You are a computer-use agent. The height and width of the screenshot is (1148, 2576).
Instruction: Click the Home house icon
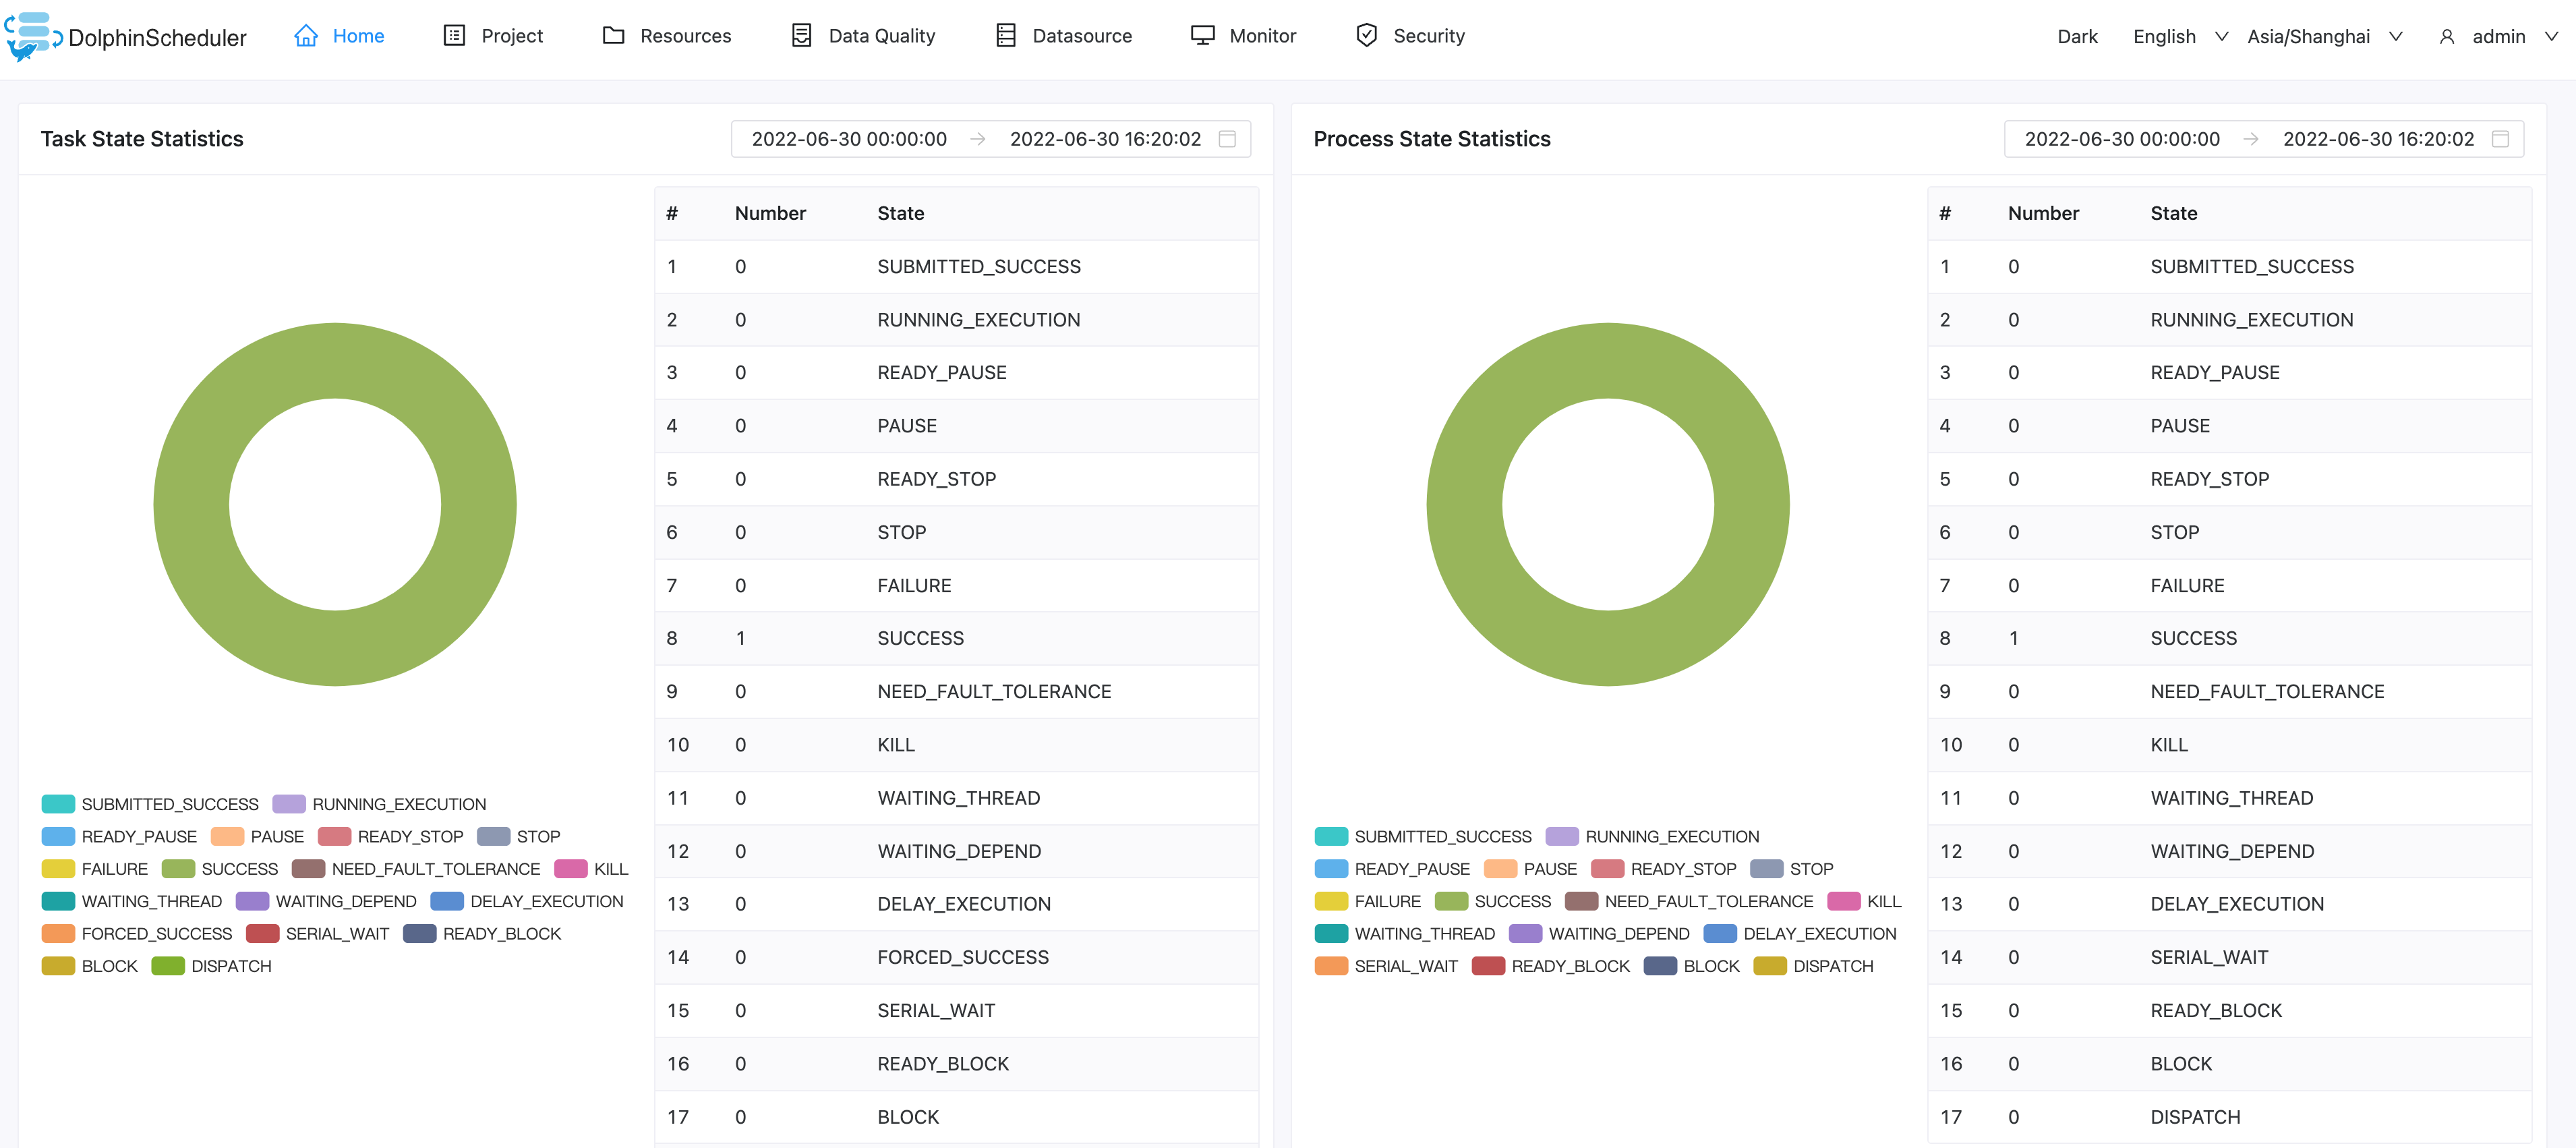click(x=306, y=36)
